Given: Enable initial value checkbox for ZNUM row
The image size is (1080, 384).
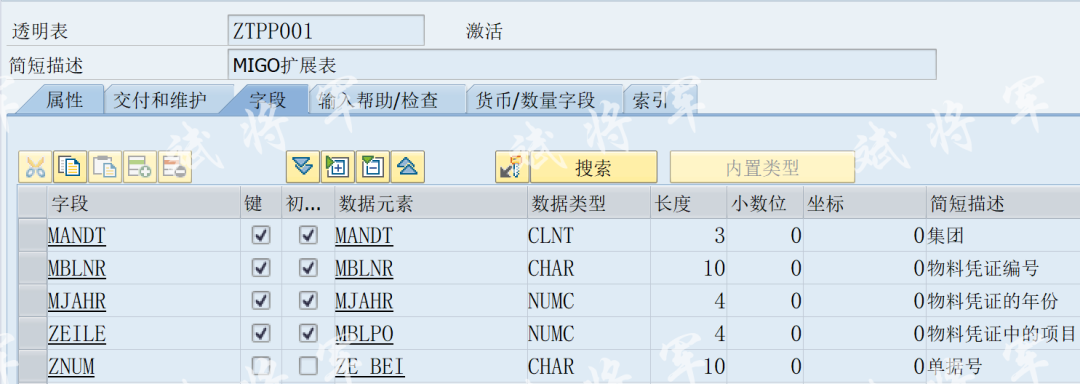Looking at the screenshot, I should (309, 367).
